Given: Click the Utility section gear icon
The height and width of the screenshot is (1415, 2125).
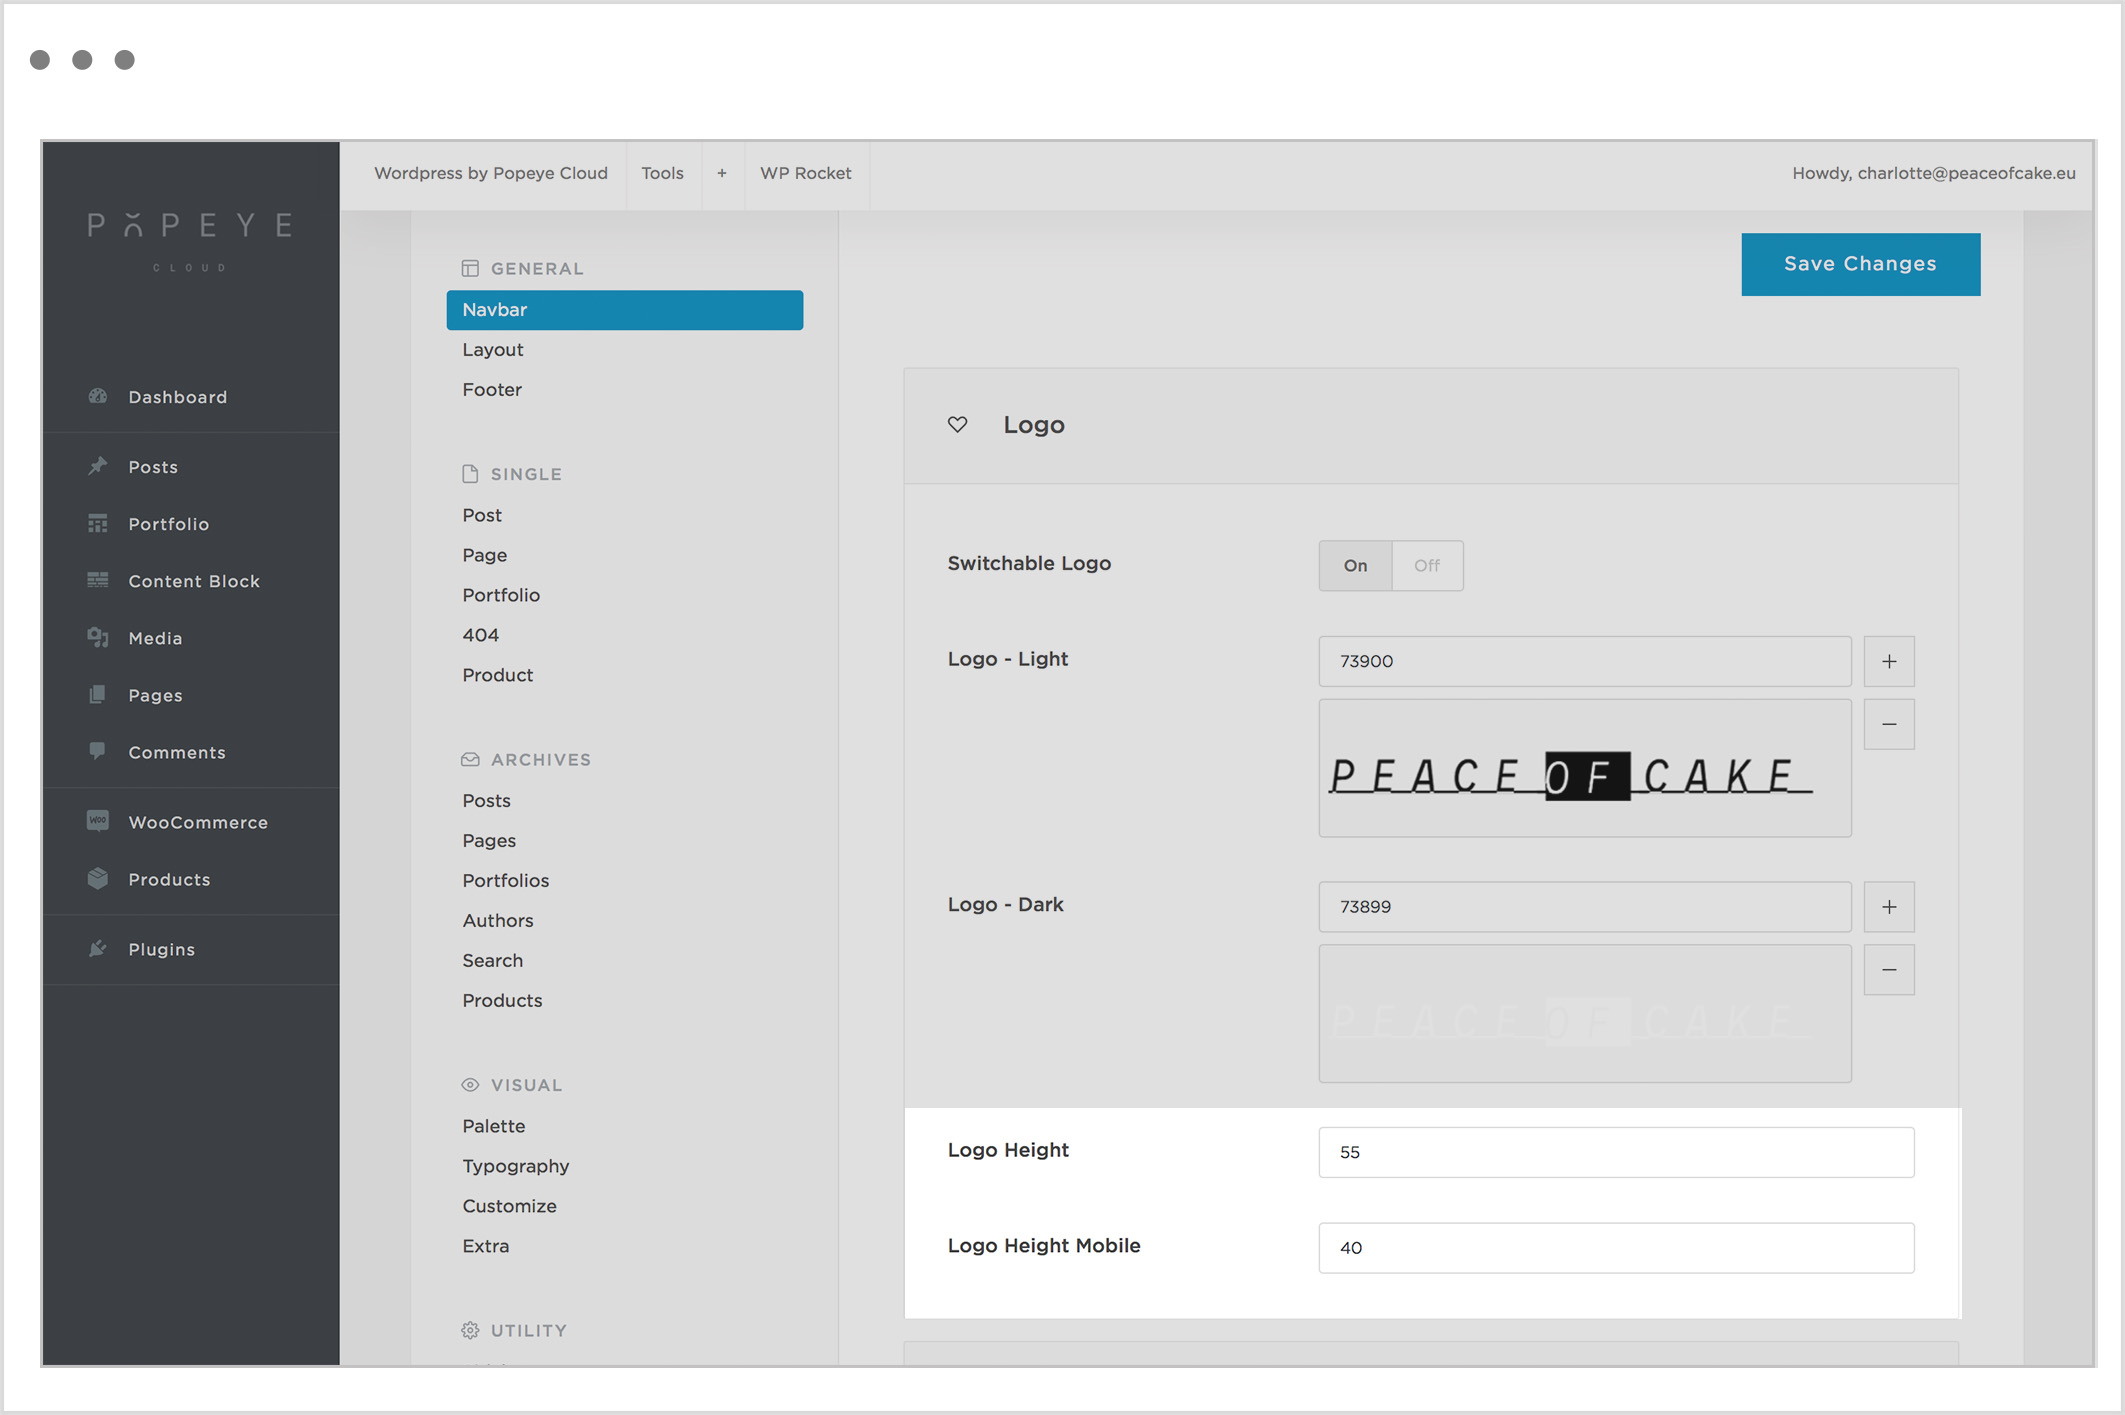Looking at the screenshot, I should coord(470,1330).
